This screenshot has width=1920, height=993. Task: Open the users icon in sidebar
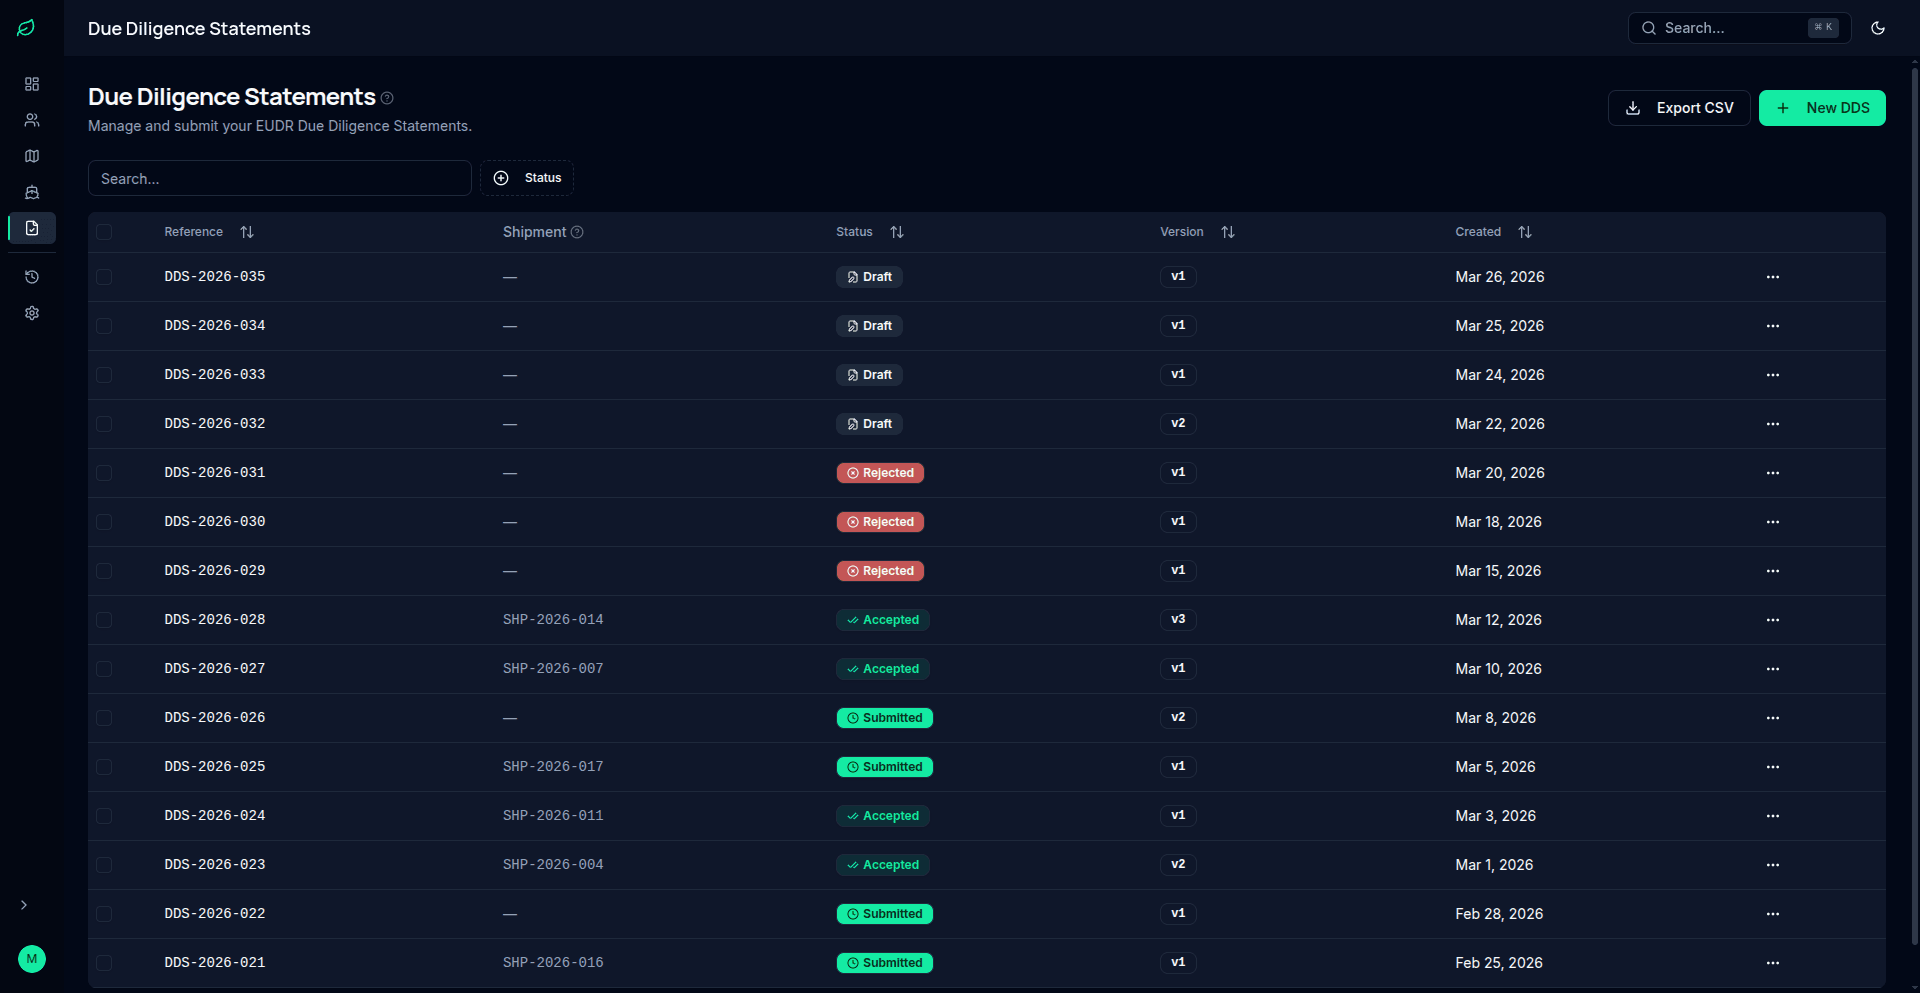click(x=32, y=120)
